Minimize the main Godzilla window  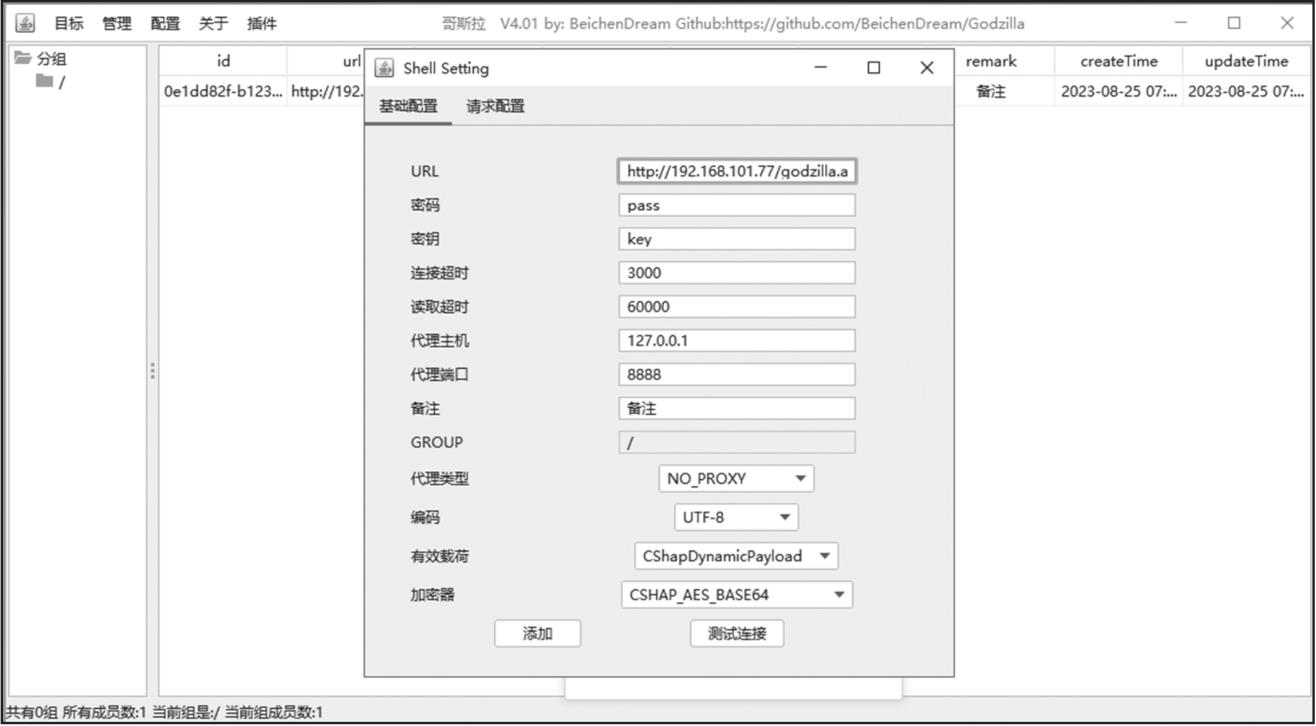click(x=1182, y=23)
